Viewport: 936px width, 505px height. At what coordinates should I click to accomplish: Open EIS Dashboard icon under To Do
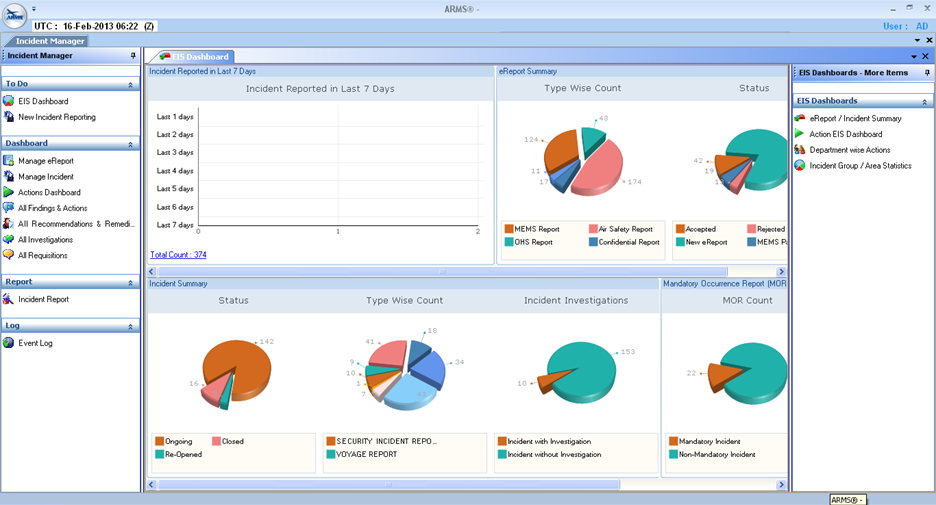(9, 101)
